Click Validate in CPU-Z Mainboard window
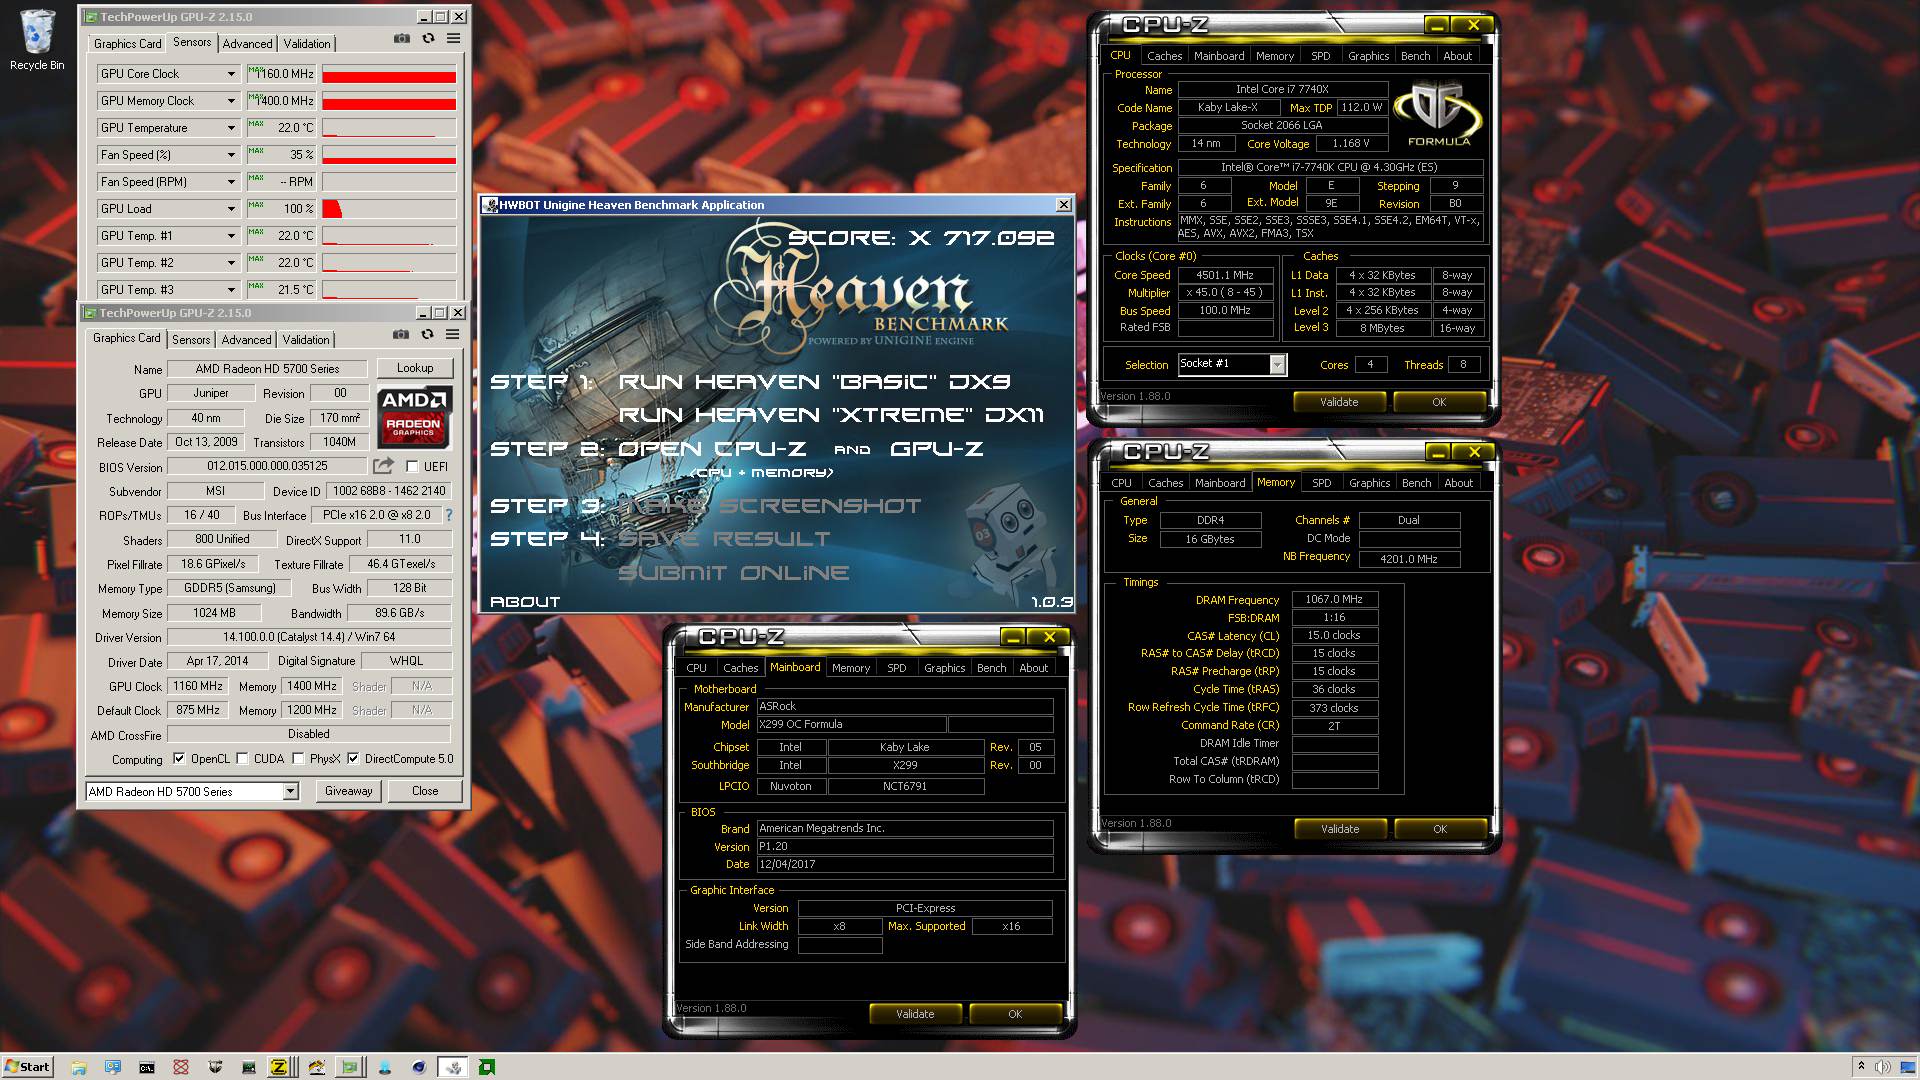1920x1080 pixels. click(x=915, y=1014)
